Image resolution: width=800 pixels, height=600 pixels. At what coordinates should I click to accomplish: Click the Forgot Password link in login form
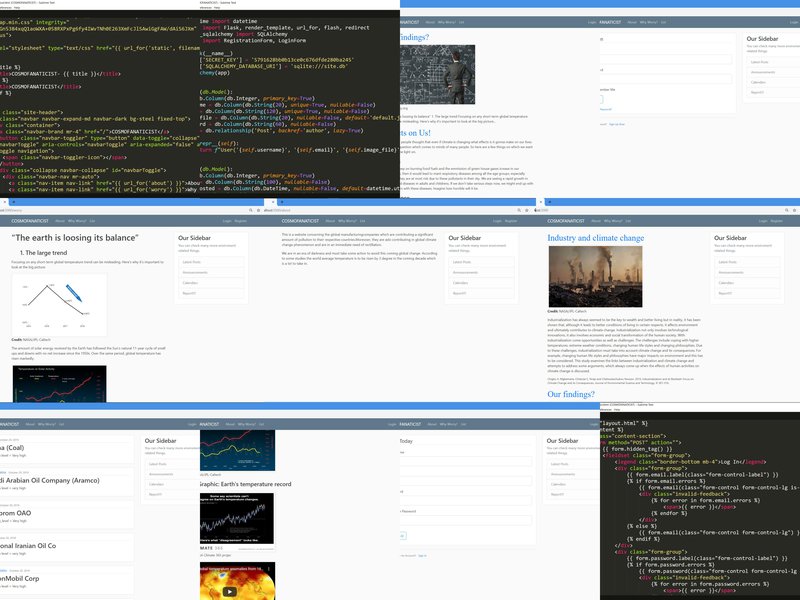click(604, 109)
